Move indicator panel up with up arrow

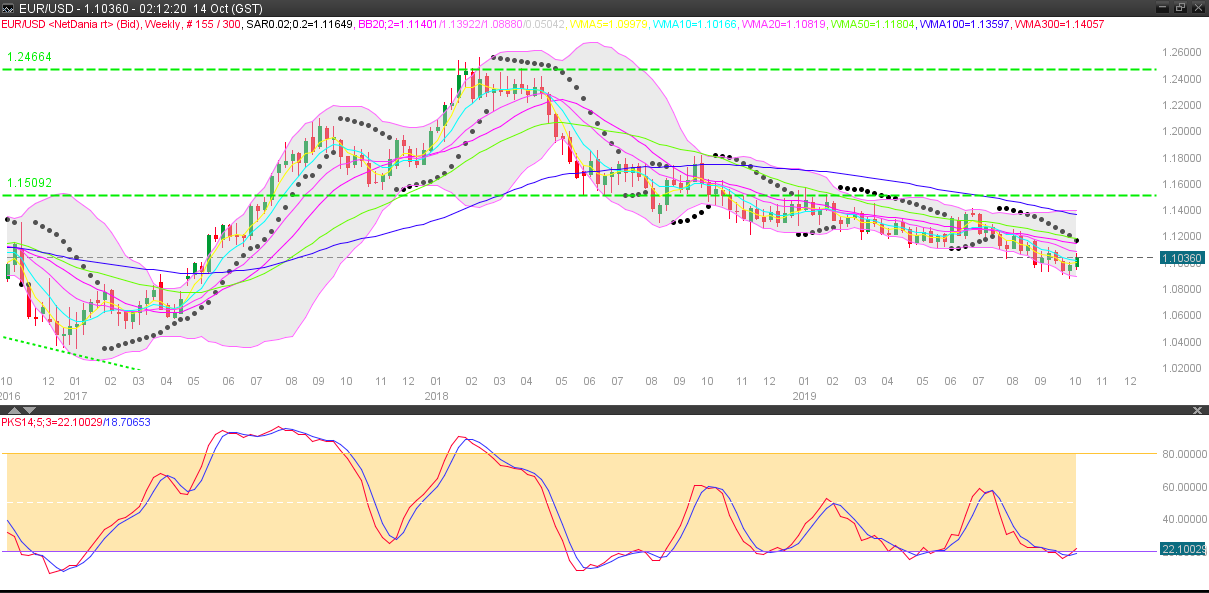tap(14, 410)
